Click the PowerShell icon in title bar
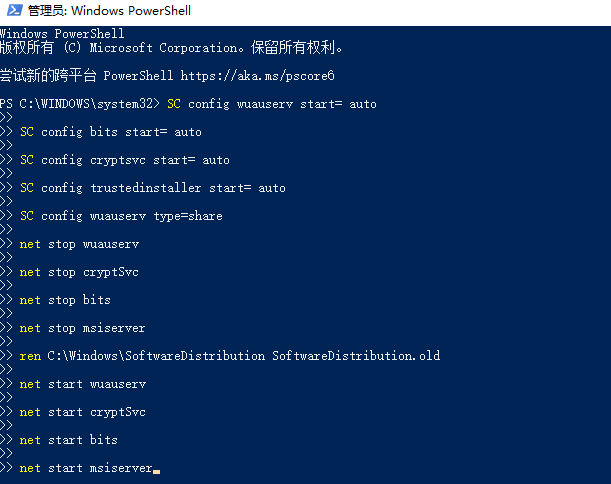Screen dimensions: 611x484 click(x=13, y=11)
